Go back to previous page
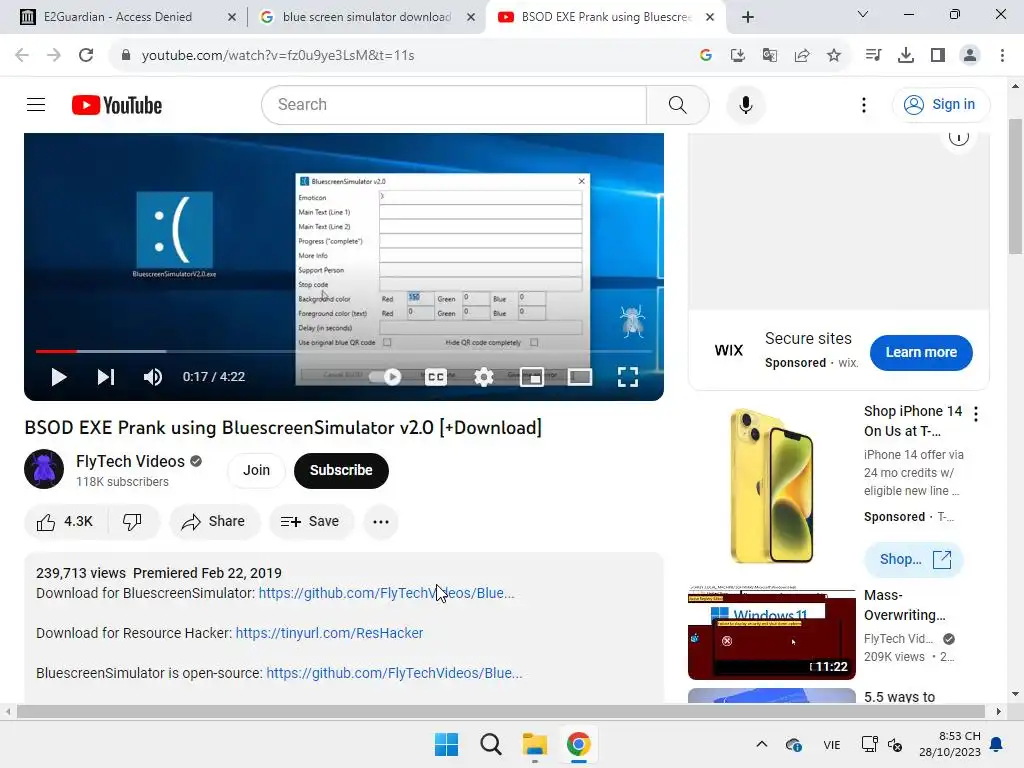The width and height of the screenshot is (1024, 768). click(x=22, y=56)
